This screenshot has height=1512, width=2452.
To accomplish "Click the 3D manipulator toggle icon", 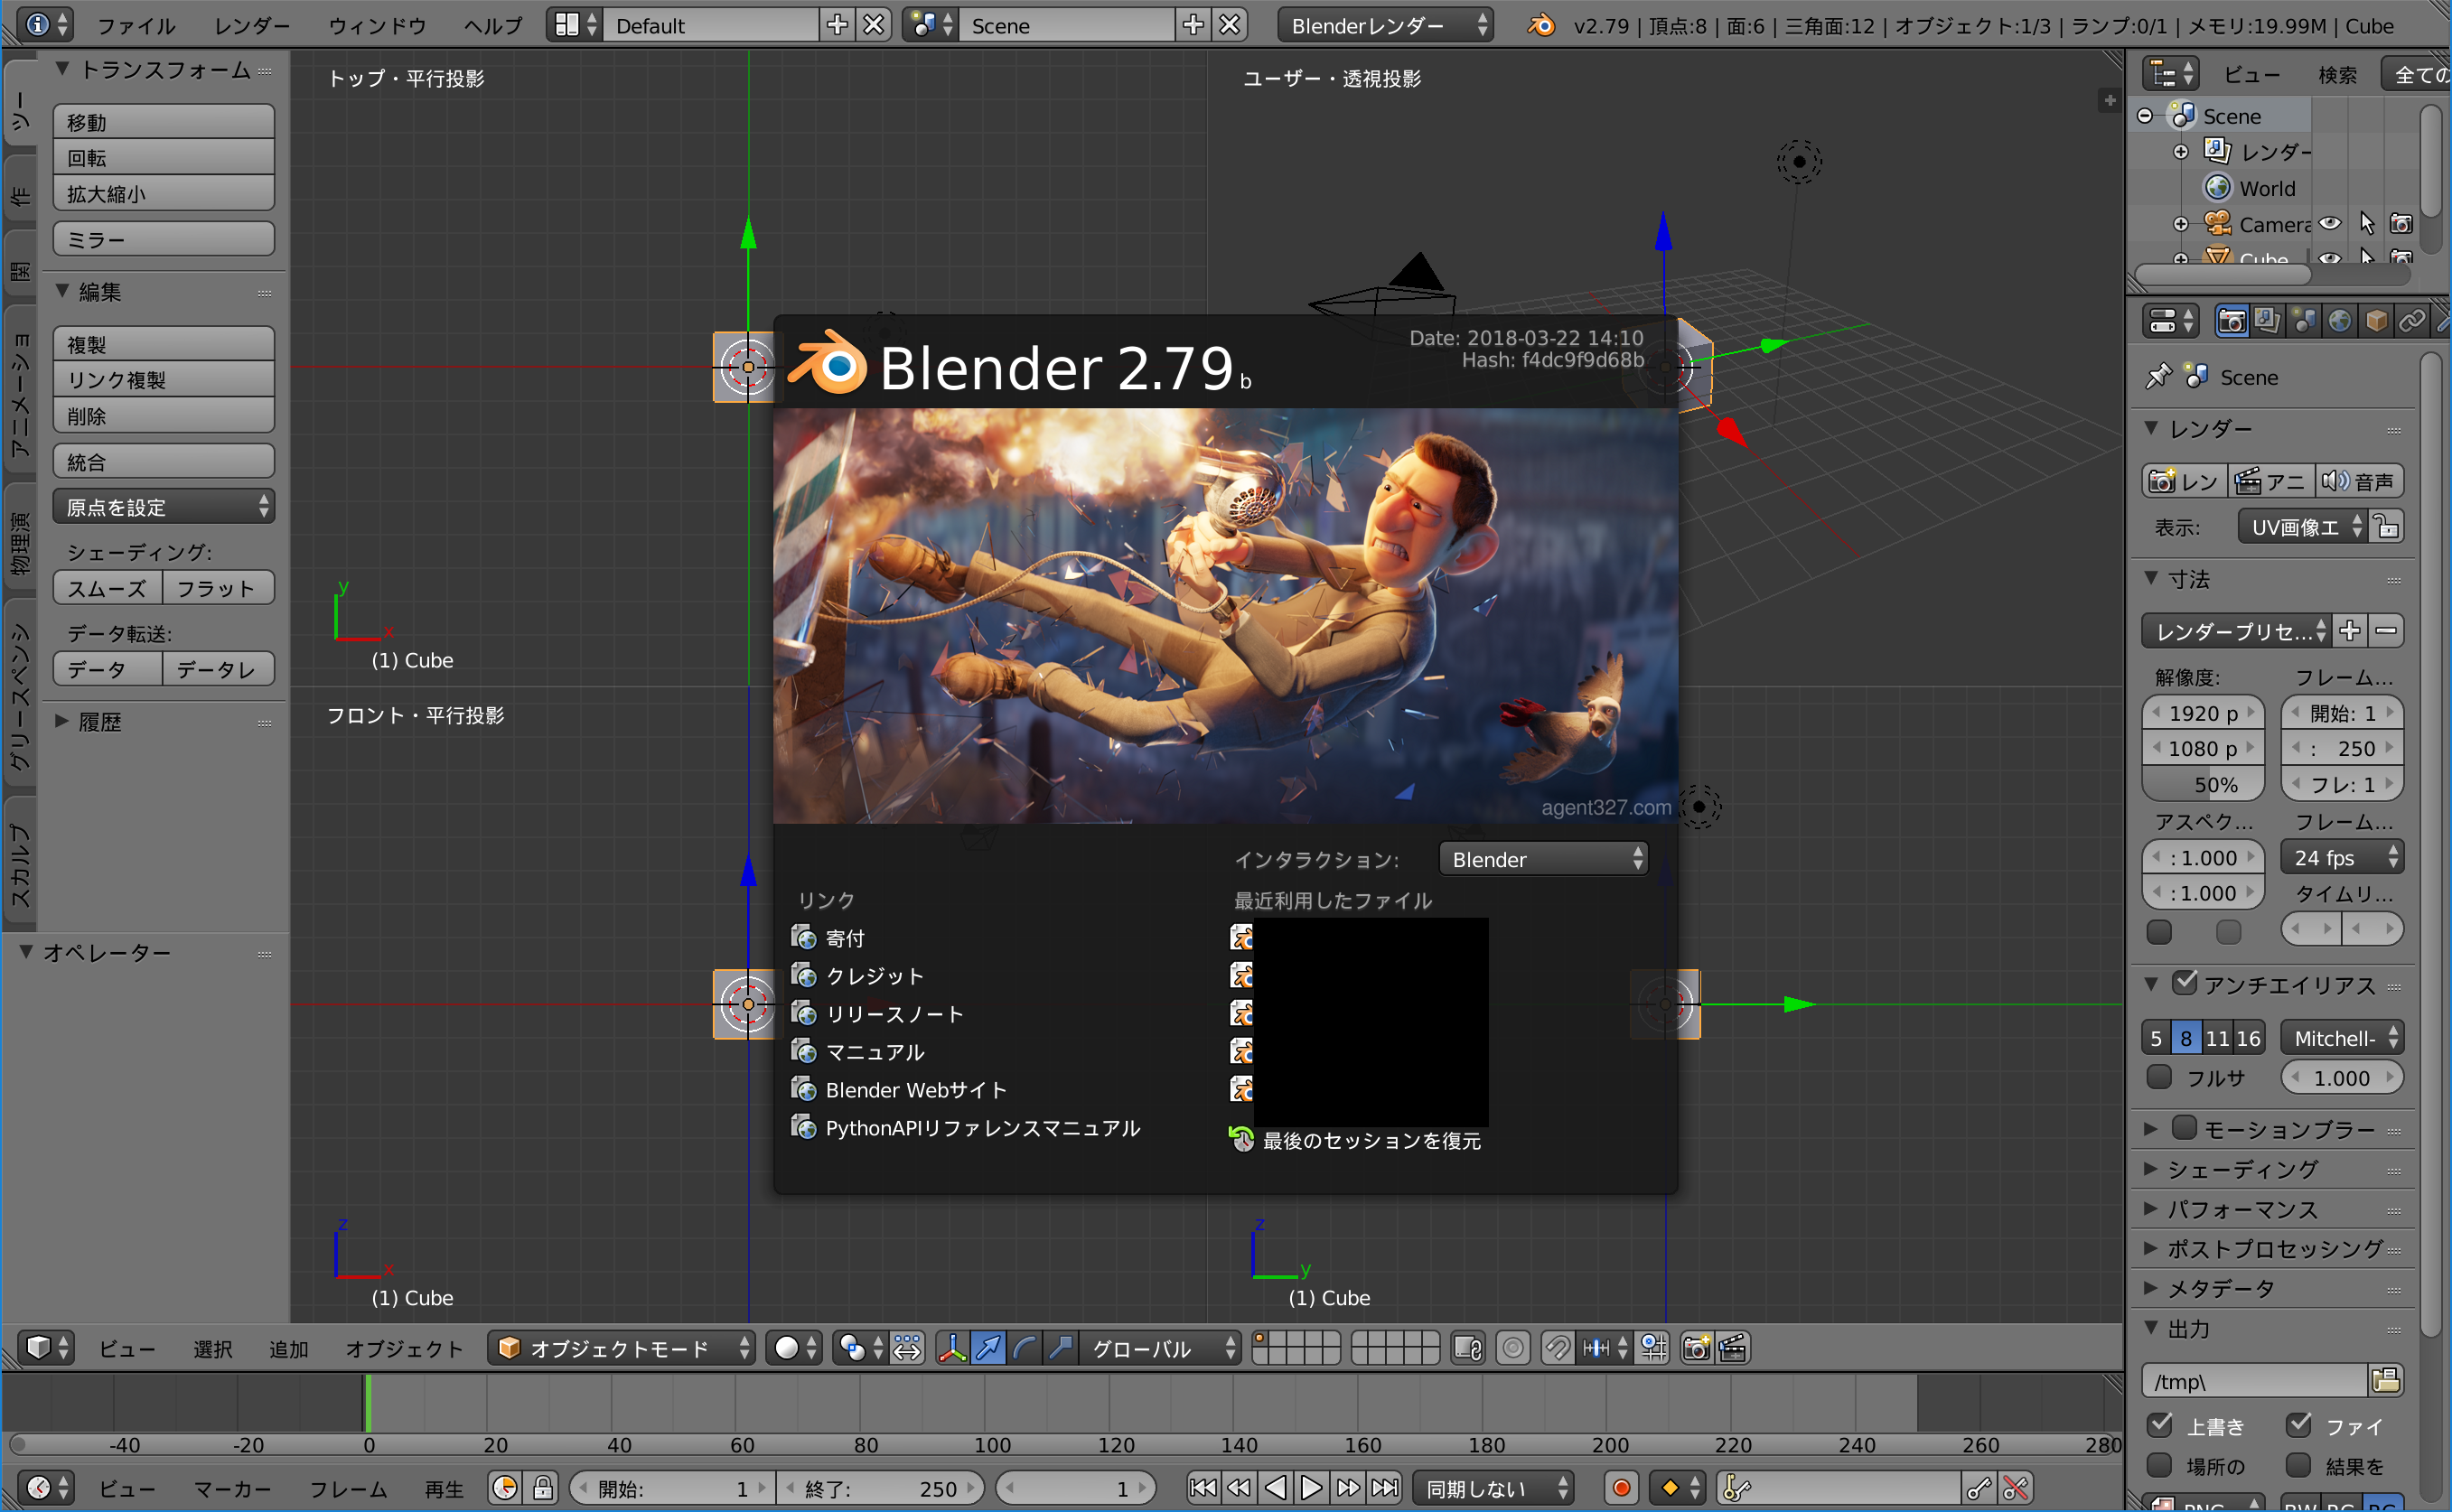I will 952,1348.
